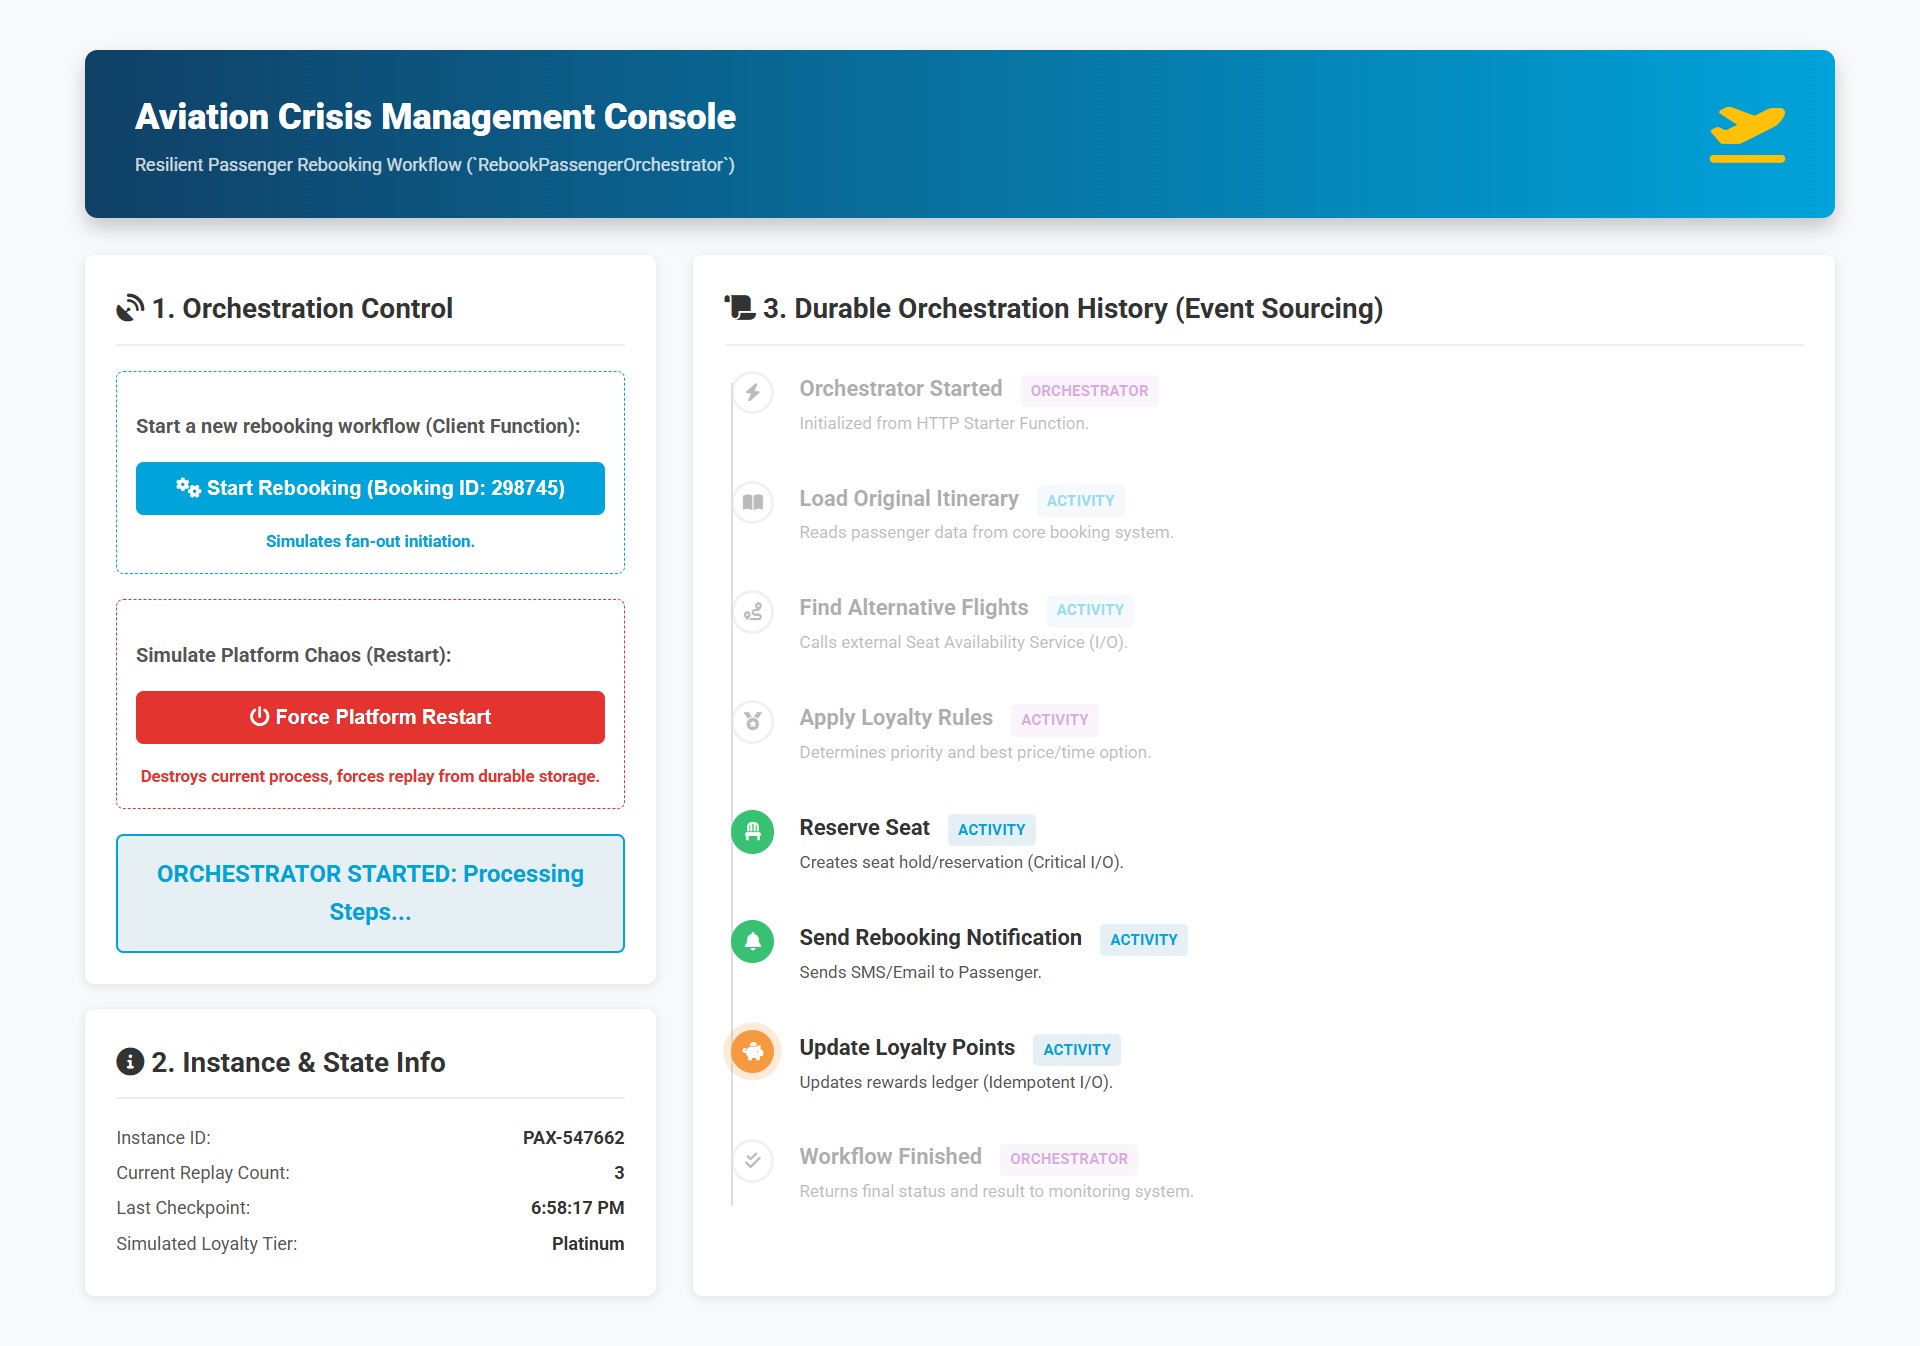Click the green Reserve Seat chair icon
This screenshot has height=1346, width=1920.
[753, 831]
